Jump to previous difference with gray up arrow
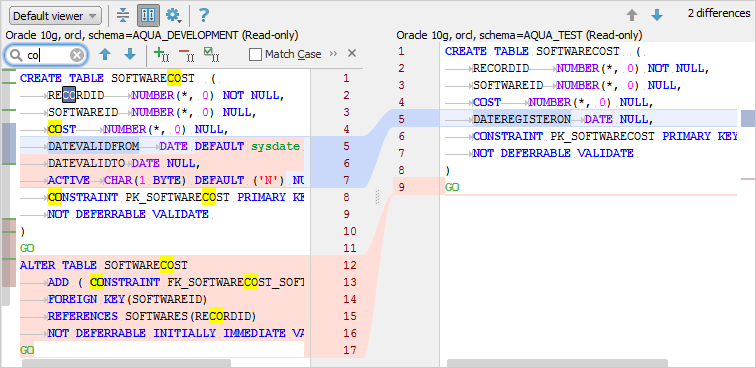Viewport: 756px width, 368px height. (x=632, y=15)
